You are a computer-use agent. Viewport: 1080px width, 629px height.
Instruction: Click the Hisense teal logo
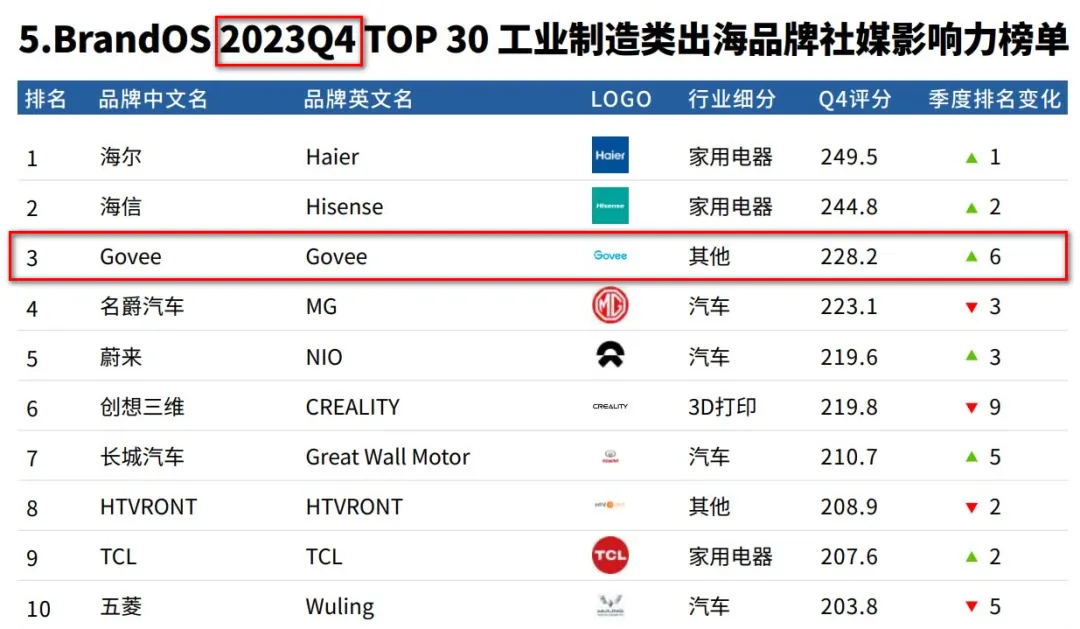[610, 205]
